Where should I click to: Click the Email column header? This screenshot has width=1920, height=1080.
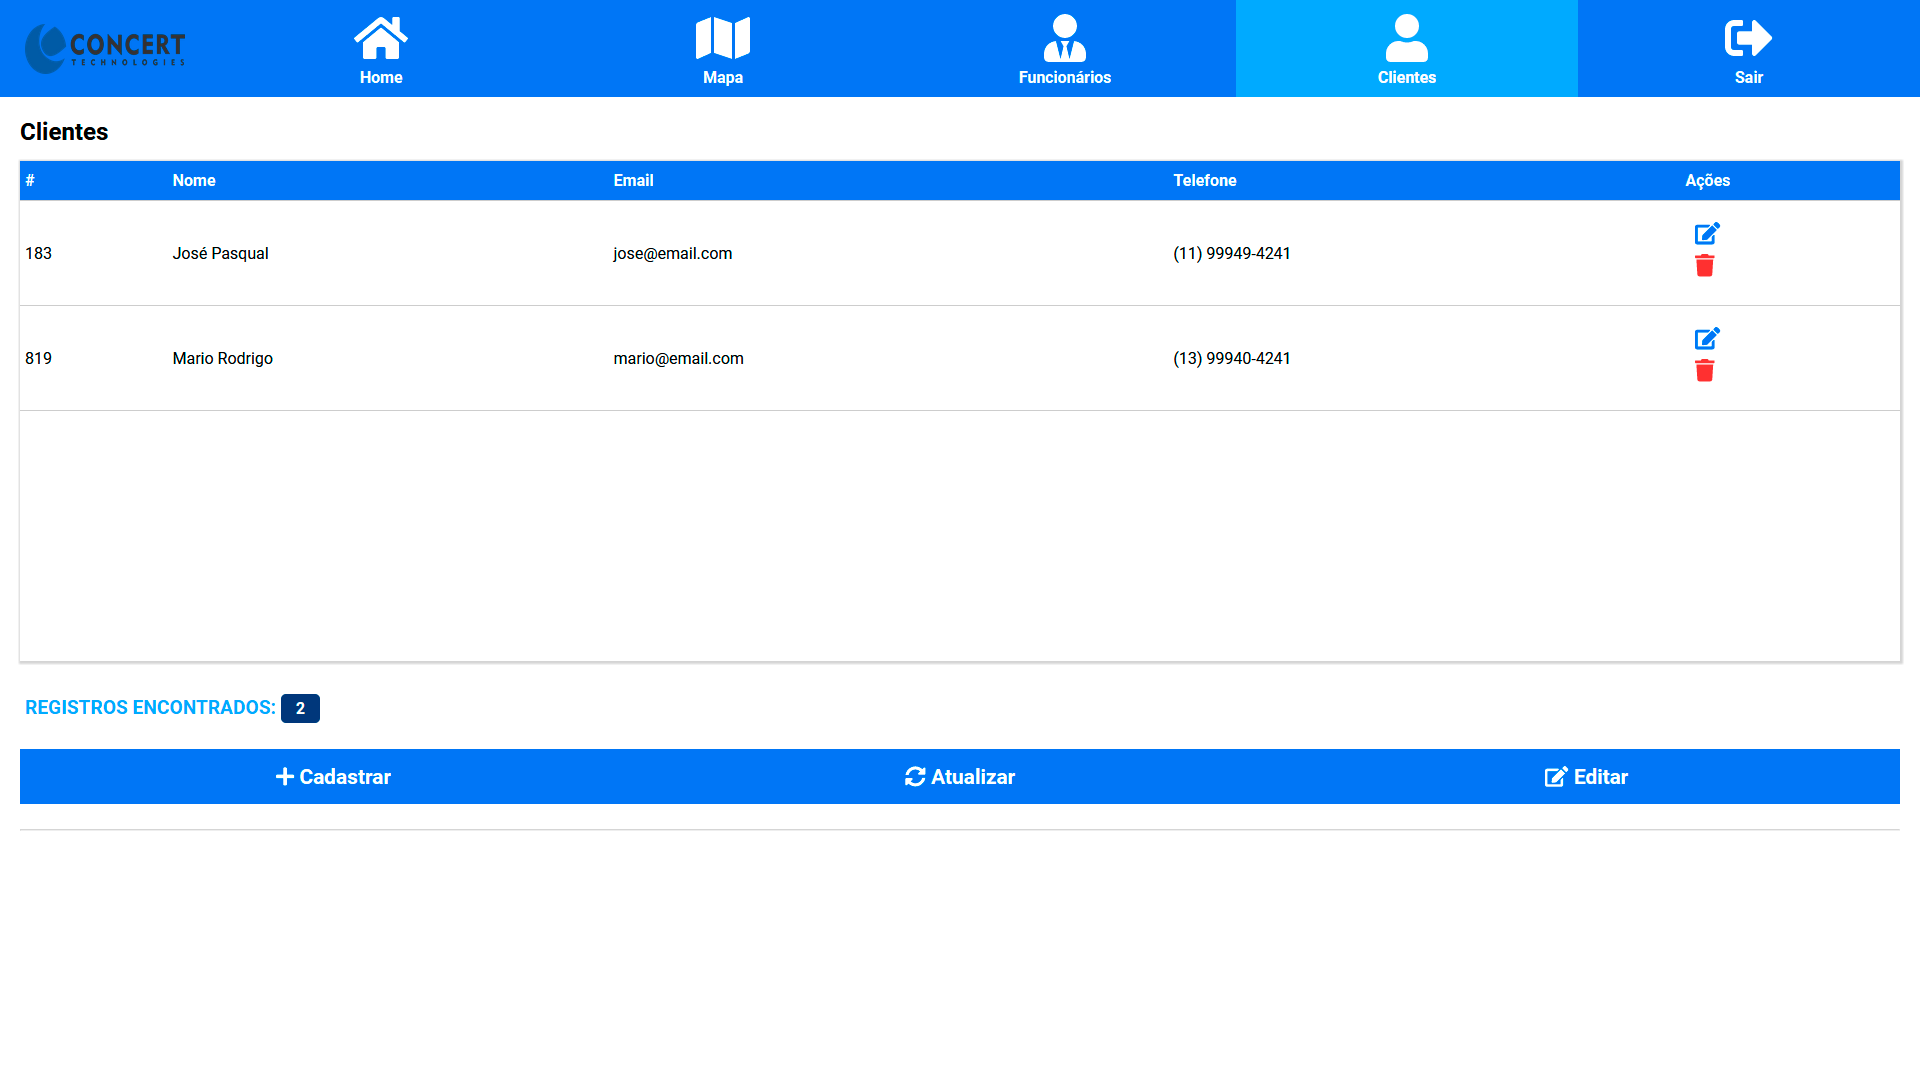pos(633,181)
